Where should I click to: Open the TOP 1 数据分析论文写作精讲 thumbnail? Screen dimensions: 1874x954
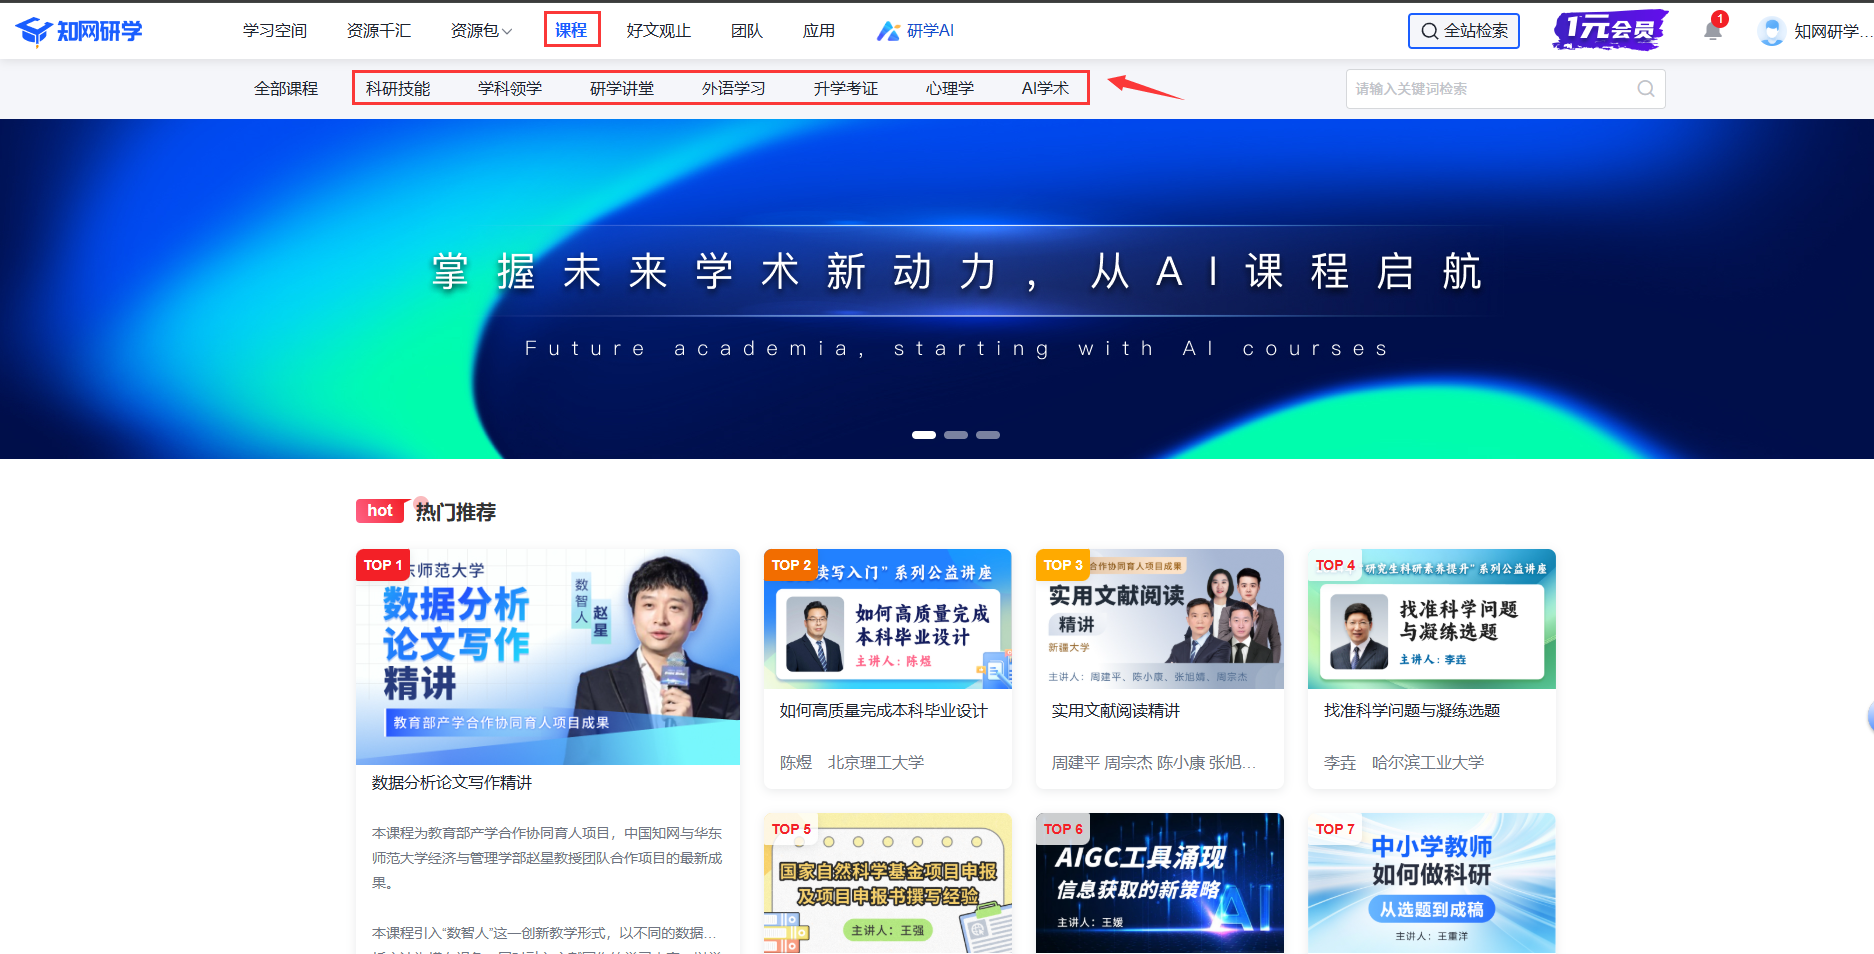[x=547, y=657]
